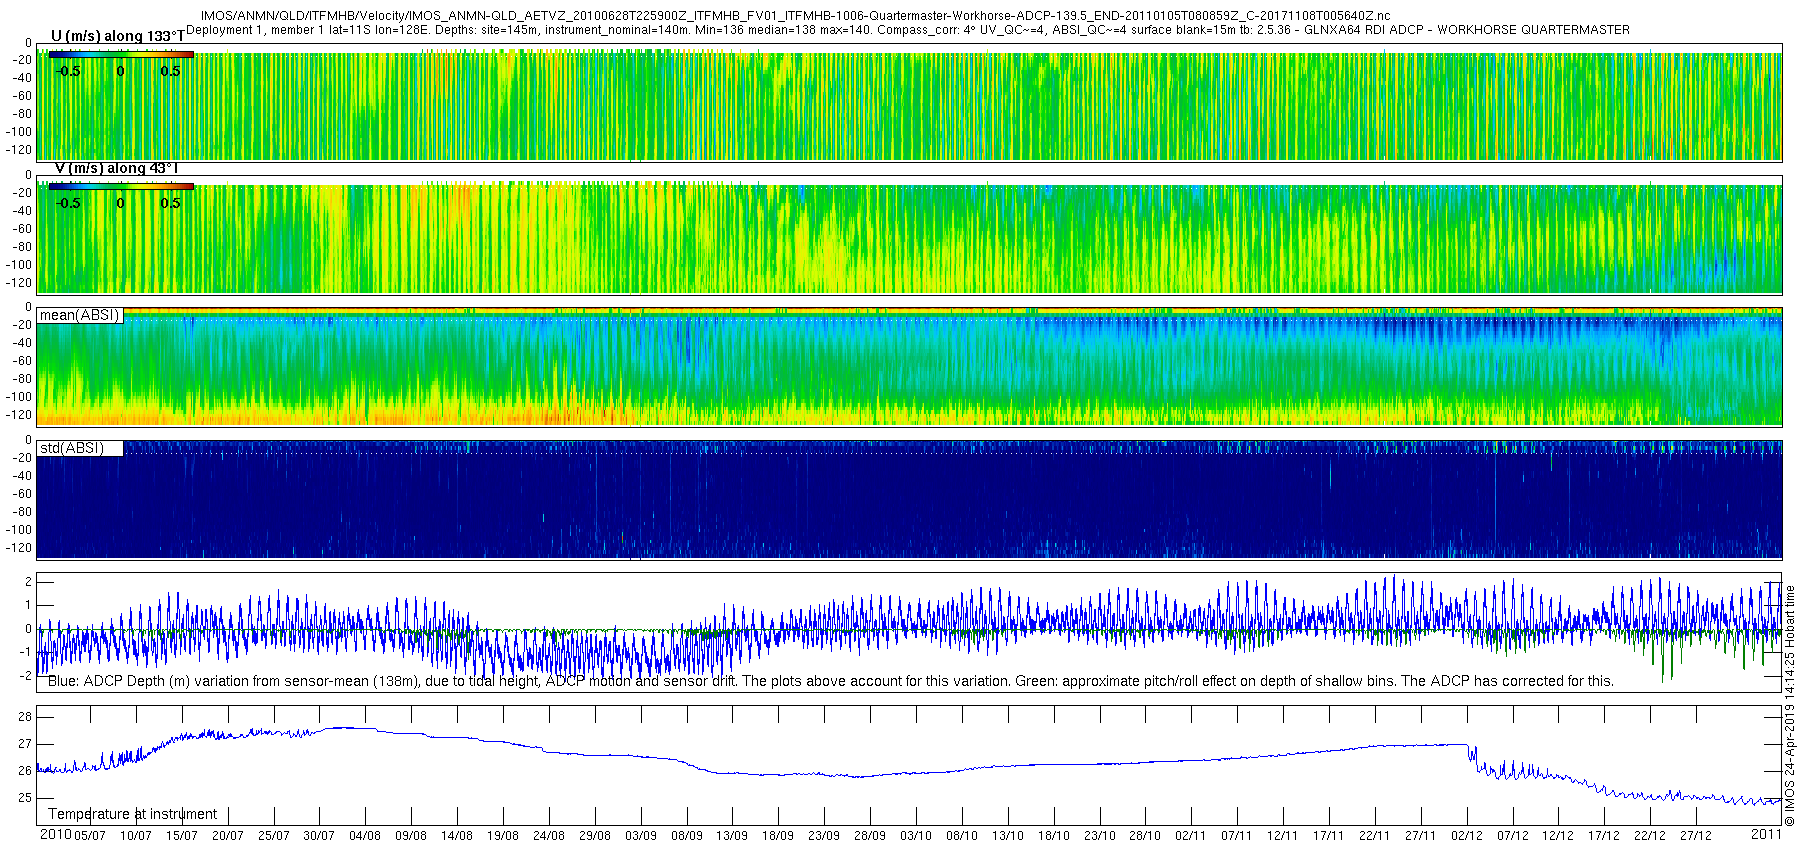Screen dimensions: 1800x850
Task: Click the 'Blue: ADCP Depth (m) variation' caption
Action: (x=830, y=681)
